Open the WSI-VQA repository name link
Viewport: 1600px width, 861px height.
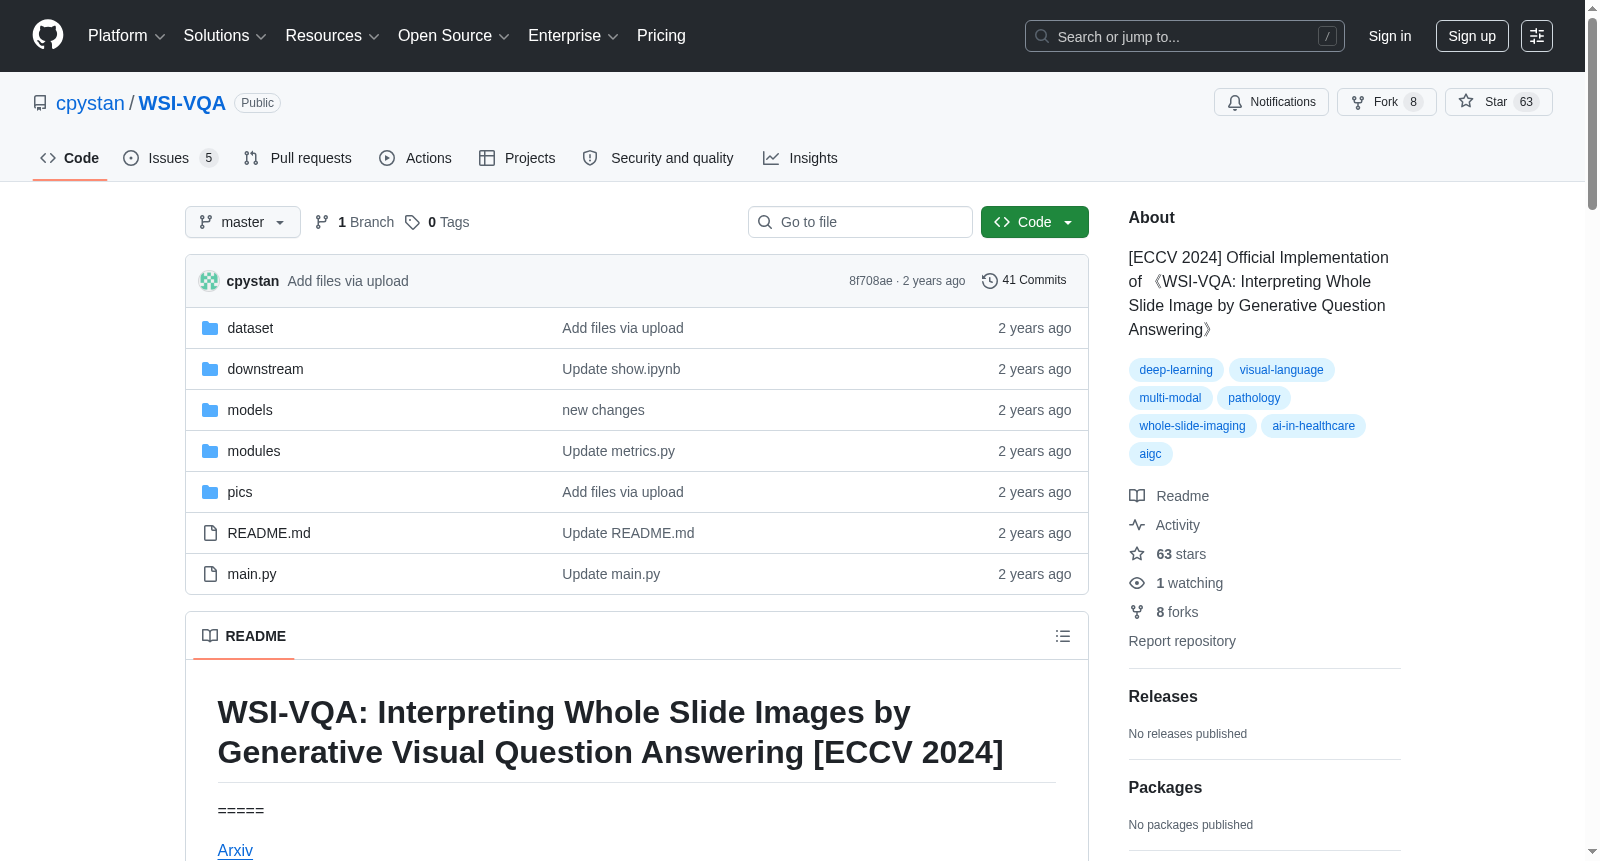tap(182, 103)
